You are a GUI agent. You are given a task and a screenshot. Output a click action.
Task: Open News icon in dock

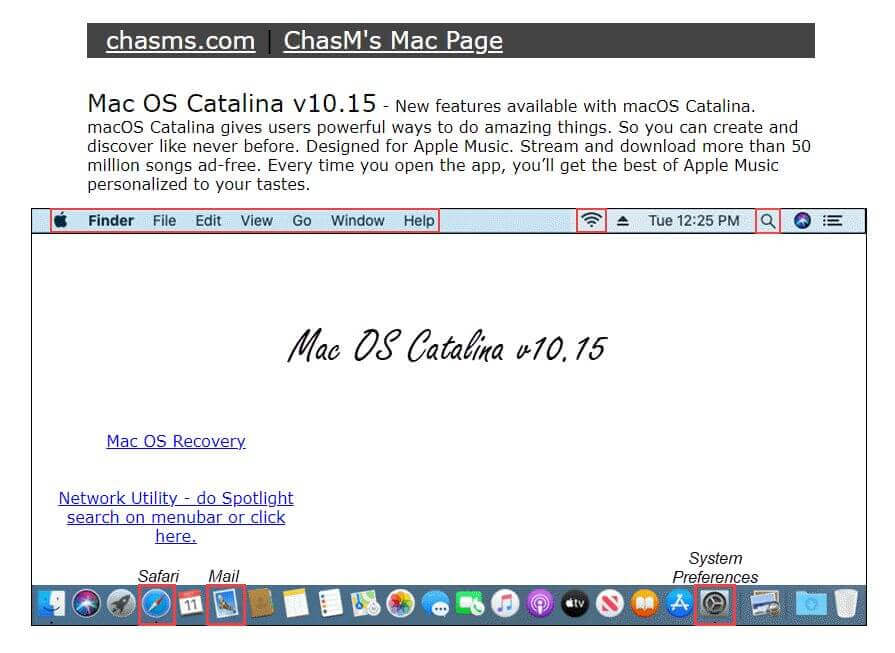(x=610, y=604)
